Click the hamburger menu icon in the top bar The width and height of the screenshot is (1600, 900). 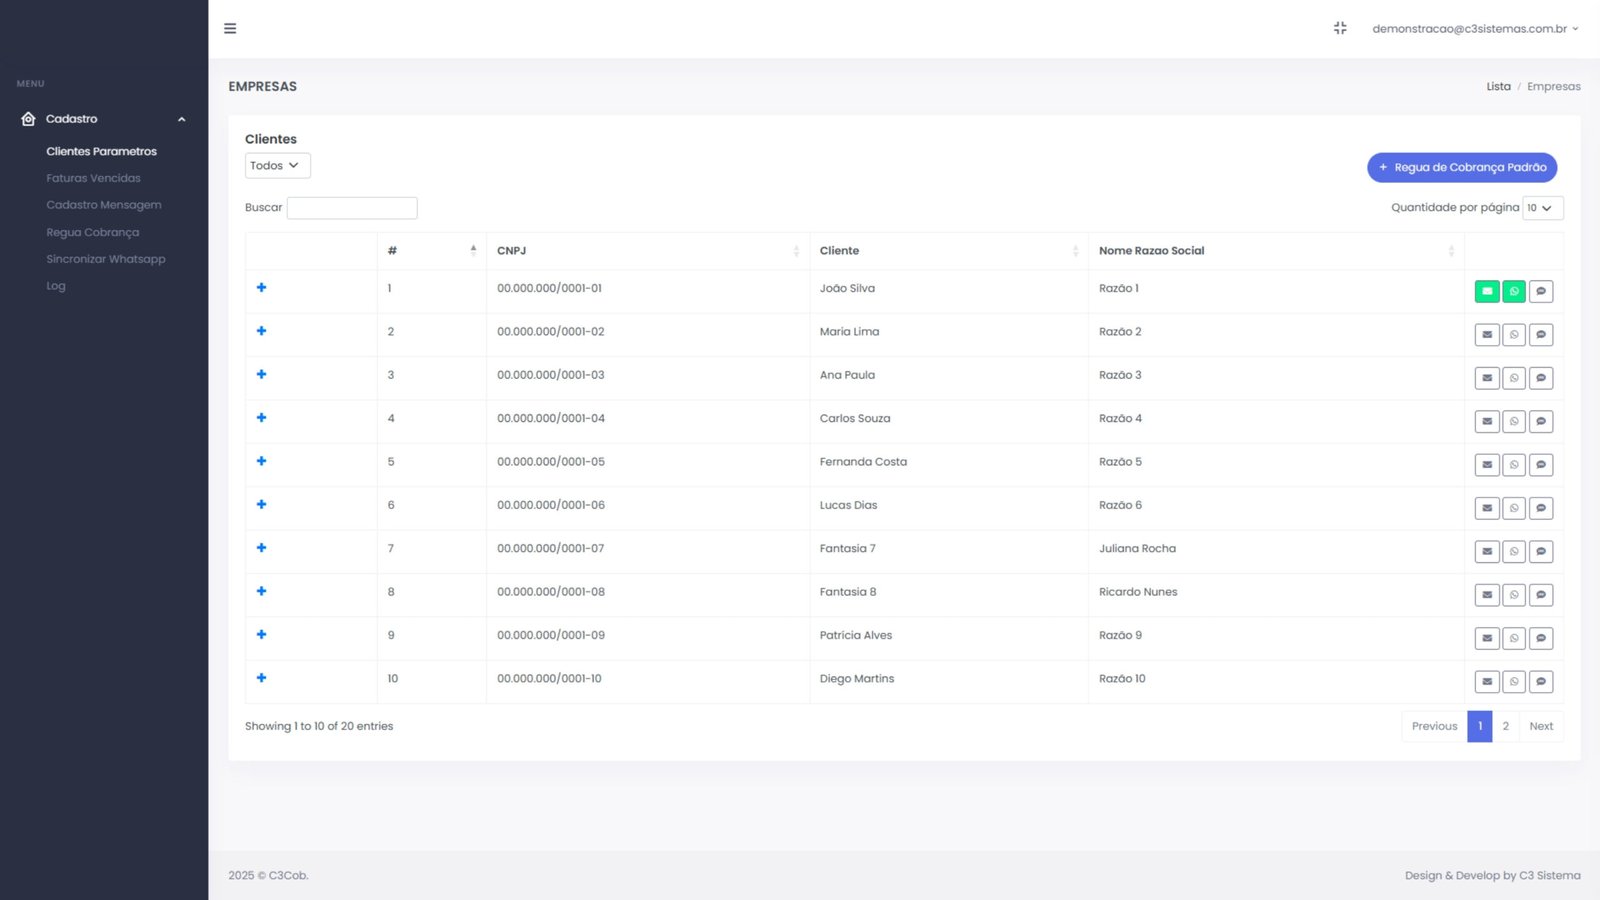pyautogui.click(x=230, y=29)
